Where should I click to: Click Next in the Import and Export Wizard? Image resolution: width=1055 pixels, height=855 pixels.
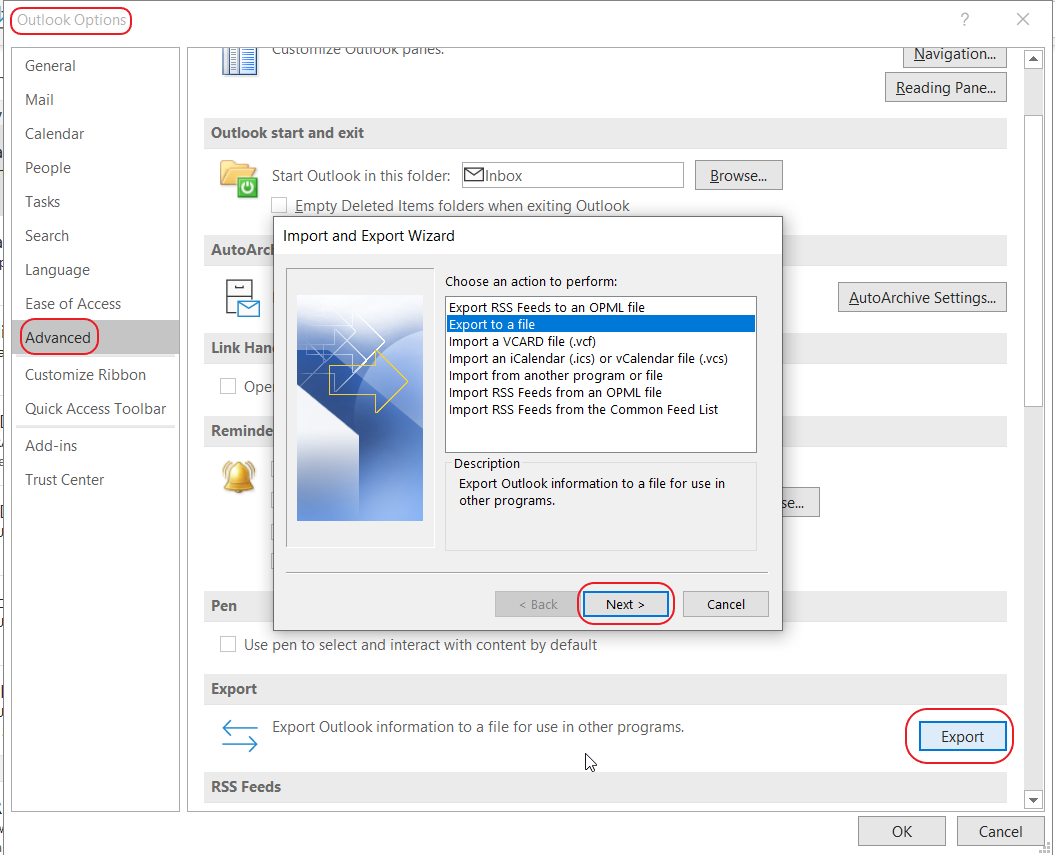point(625,604)
